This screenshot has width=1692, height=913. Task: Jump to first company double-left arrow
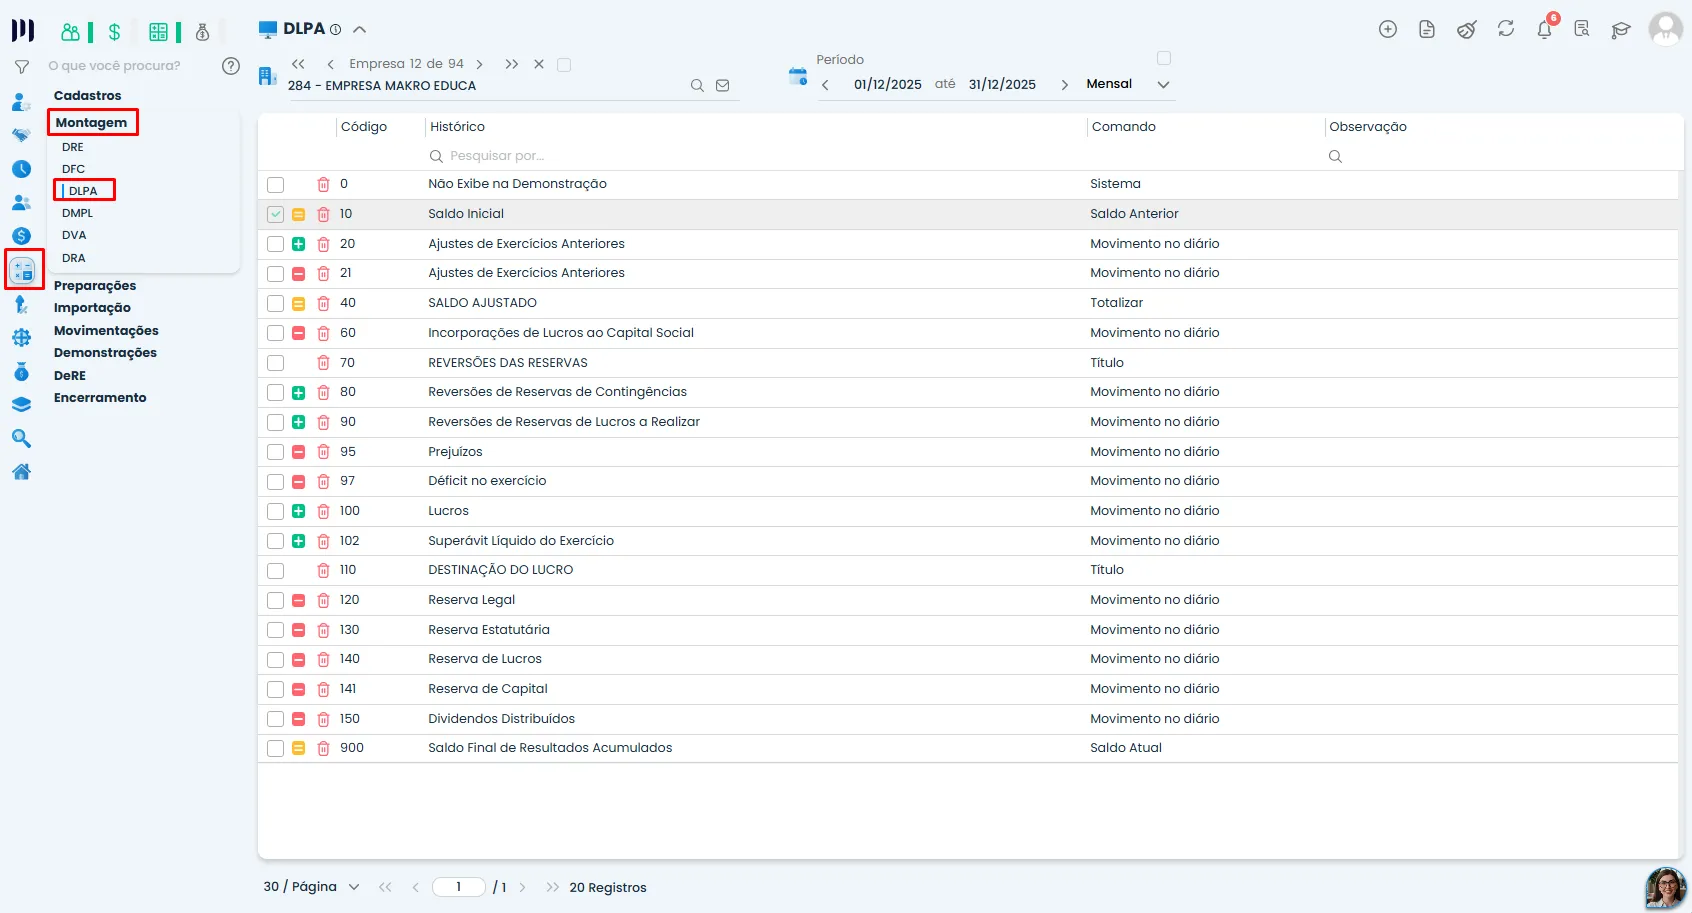(x=298, y=64)
